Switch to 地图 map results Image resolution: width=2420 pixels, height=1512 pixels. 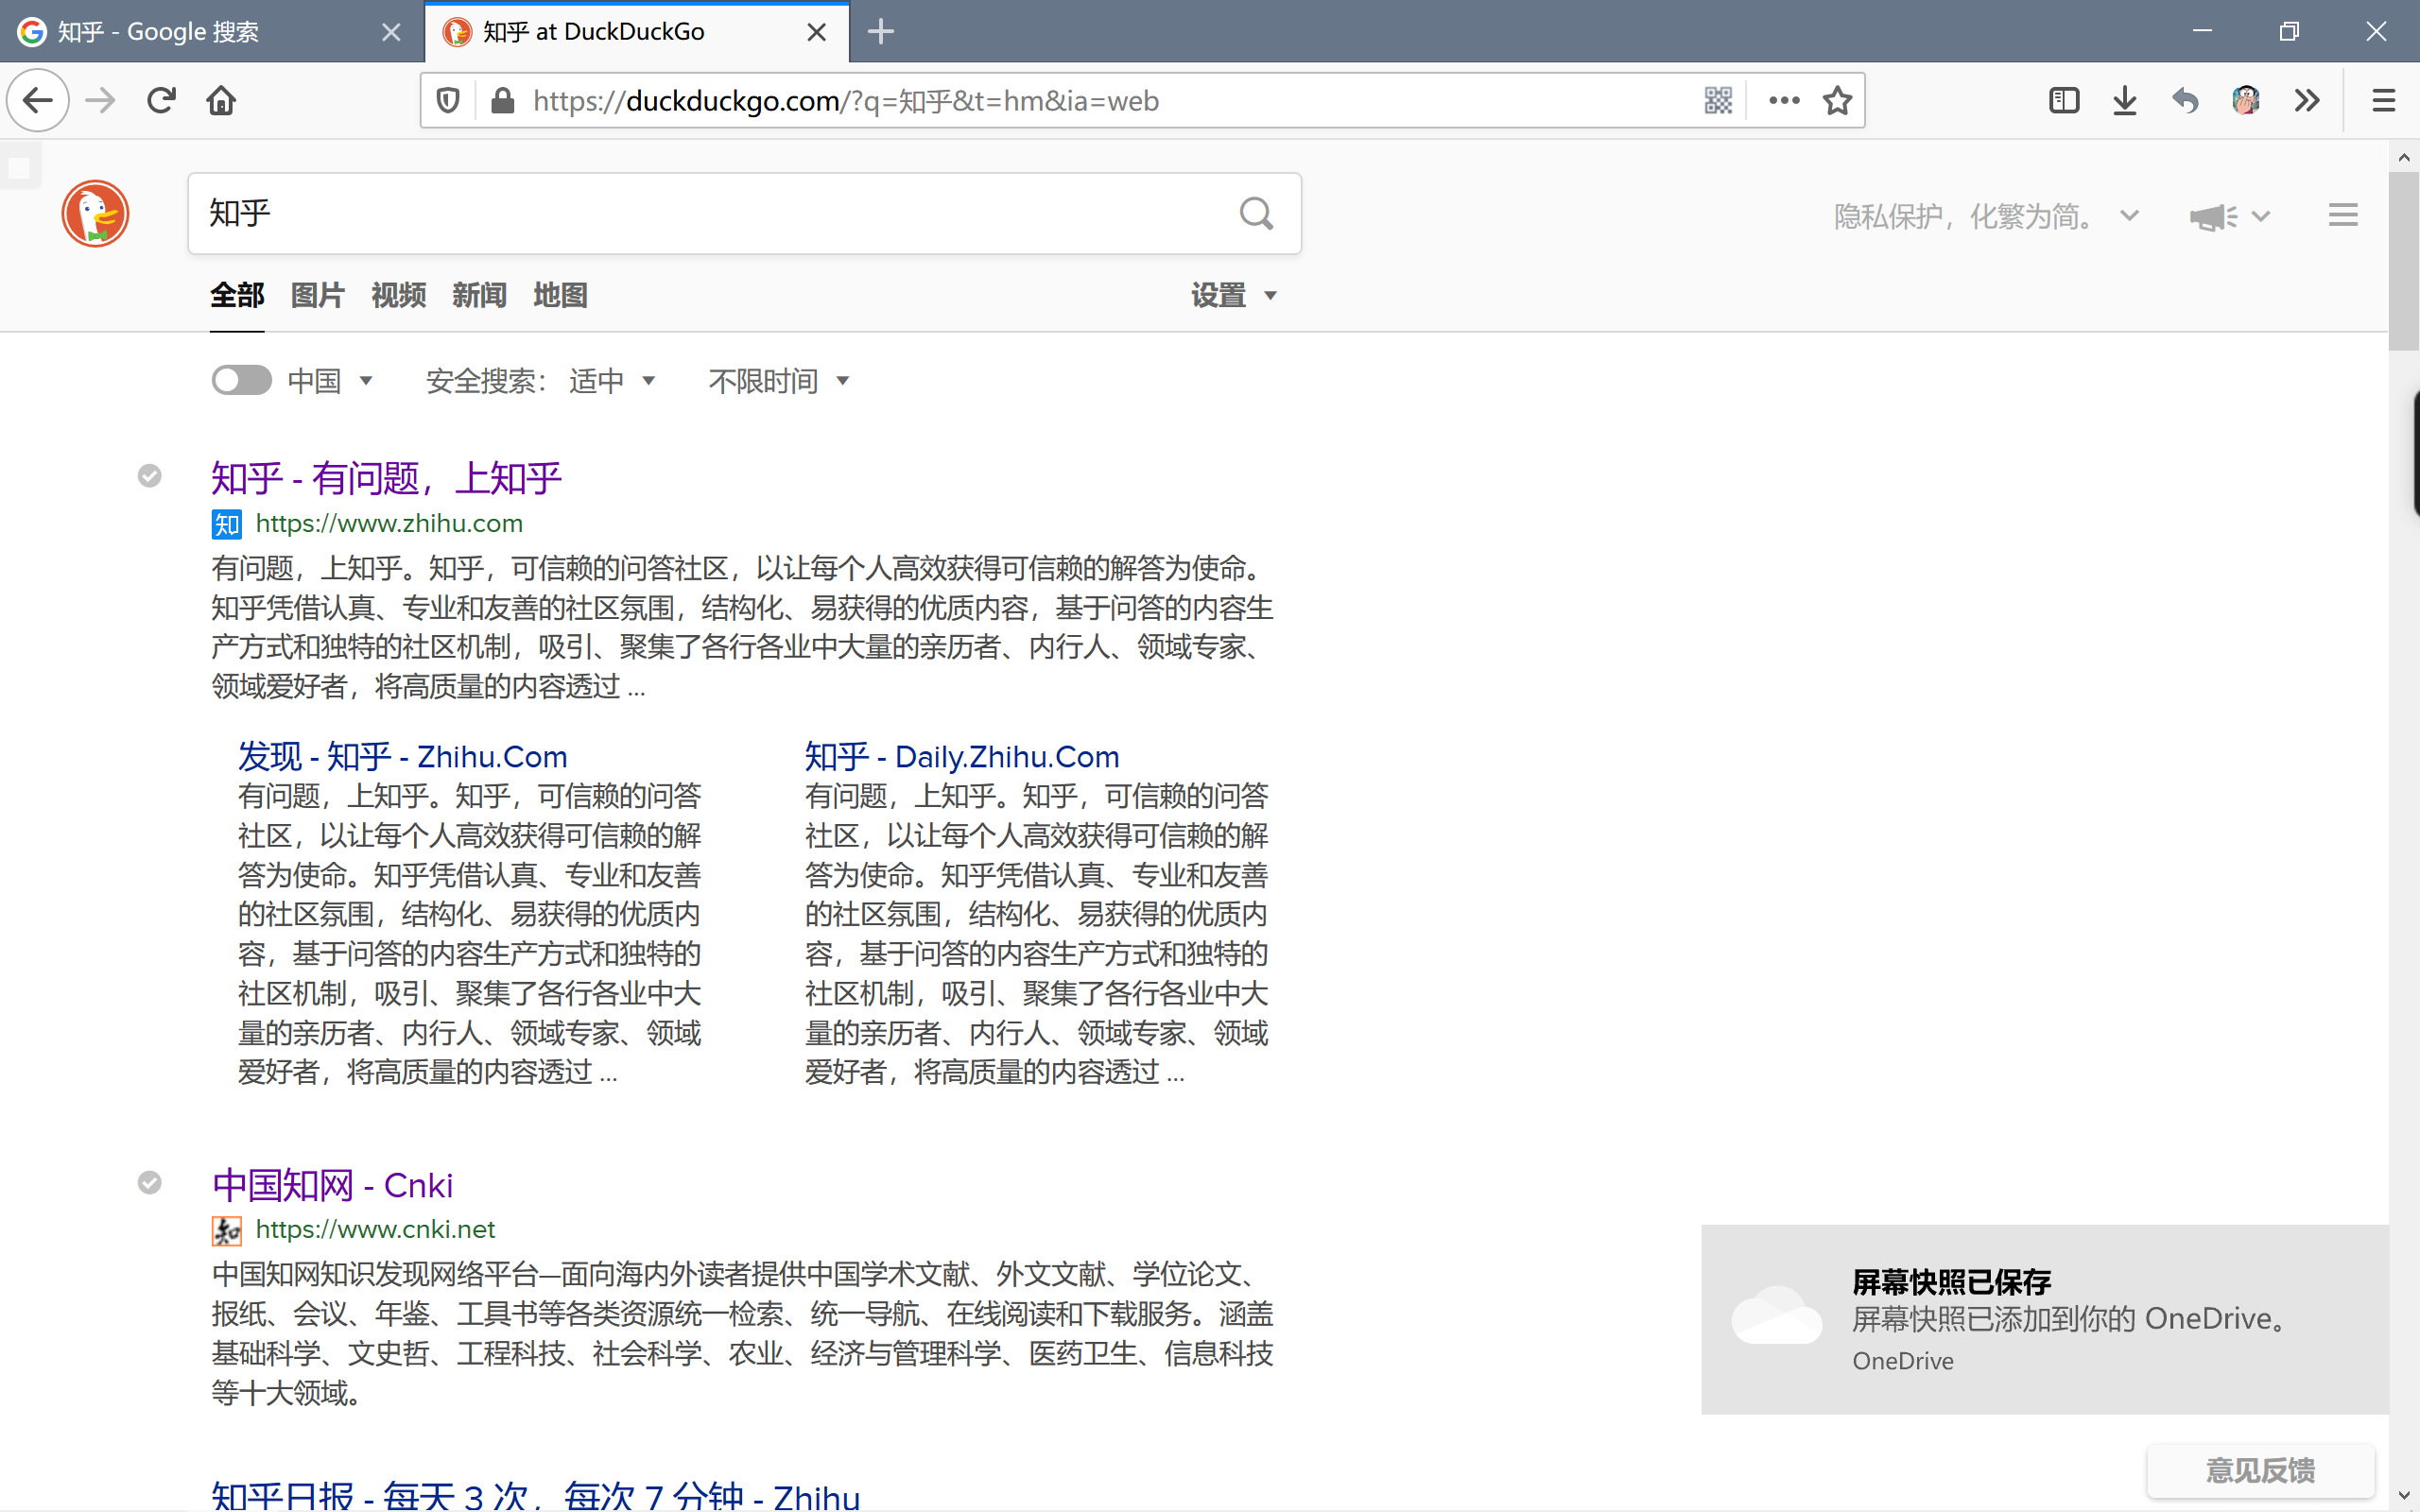[x=560, y=295]
